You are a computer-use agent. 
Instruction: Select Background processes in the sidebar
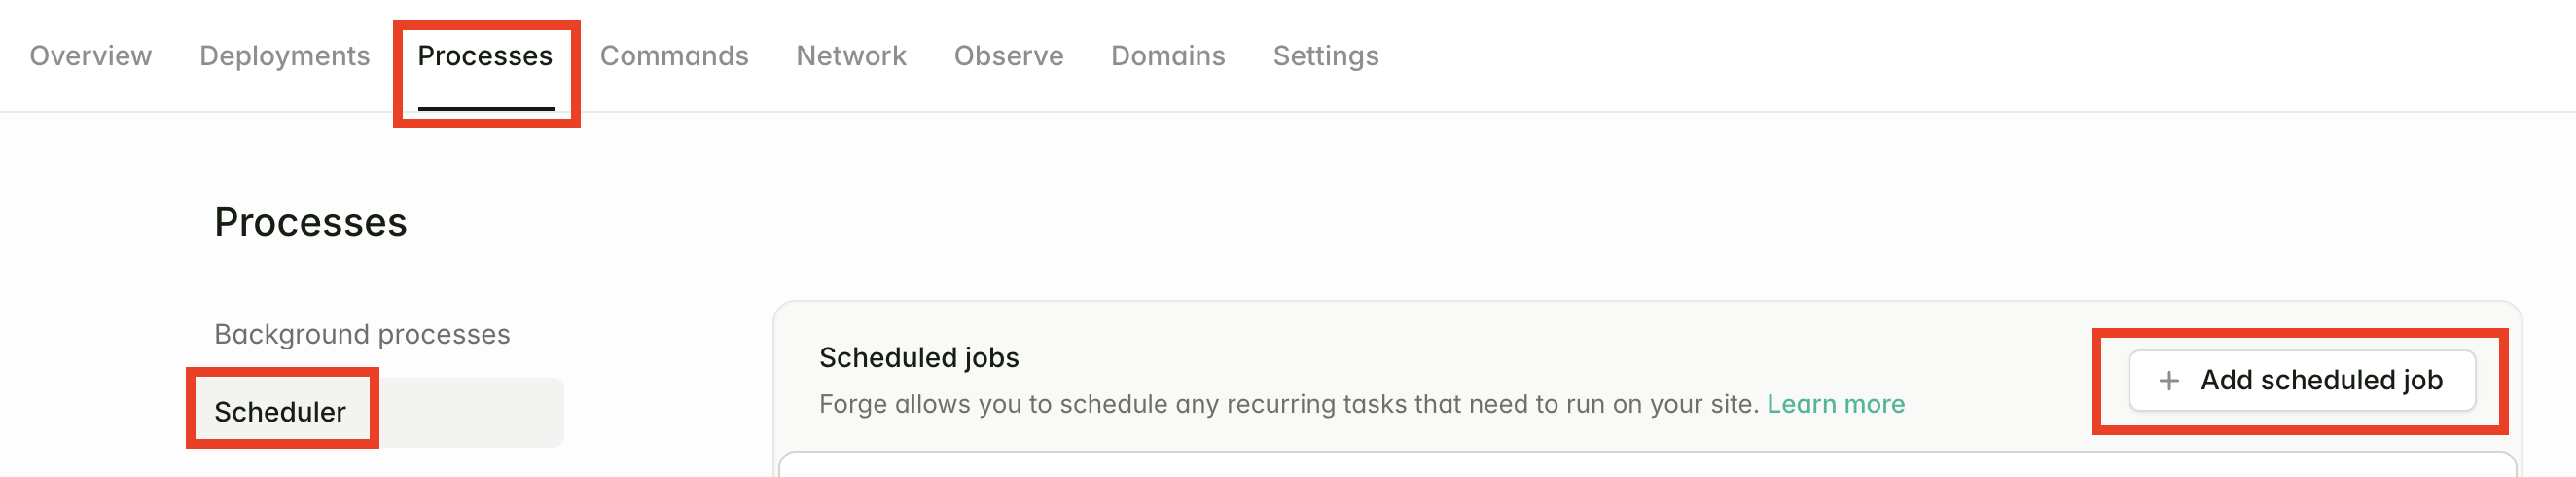pyautogui.click(x=362, y=334)
